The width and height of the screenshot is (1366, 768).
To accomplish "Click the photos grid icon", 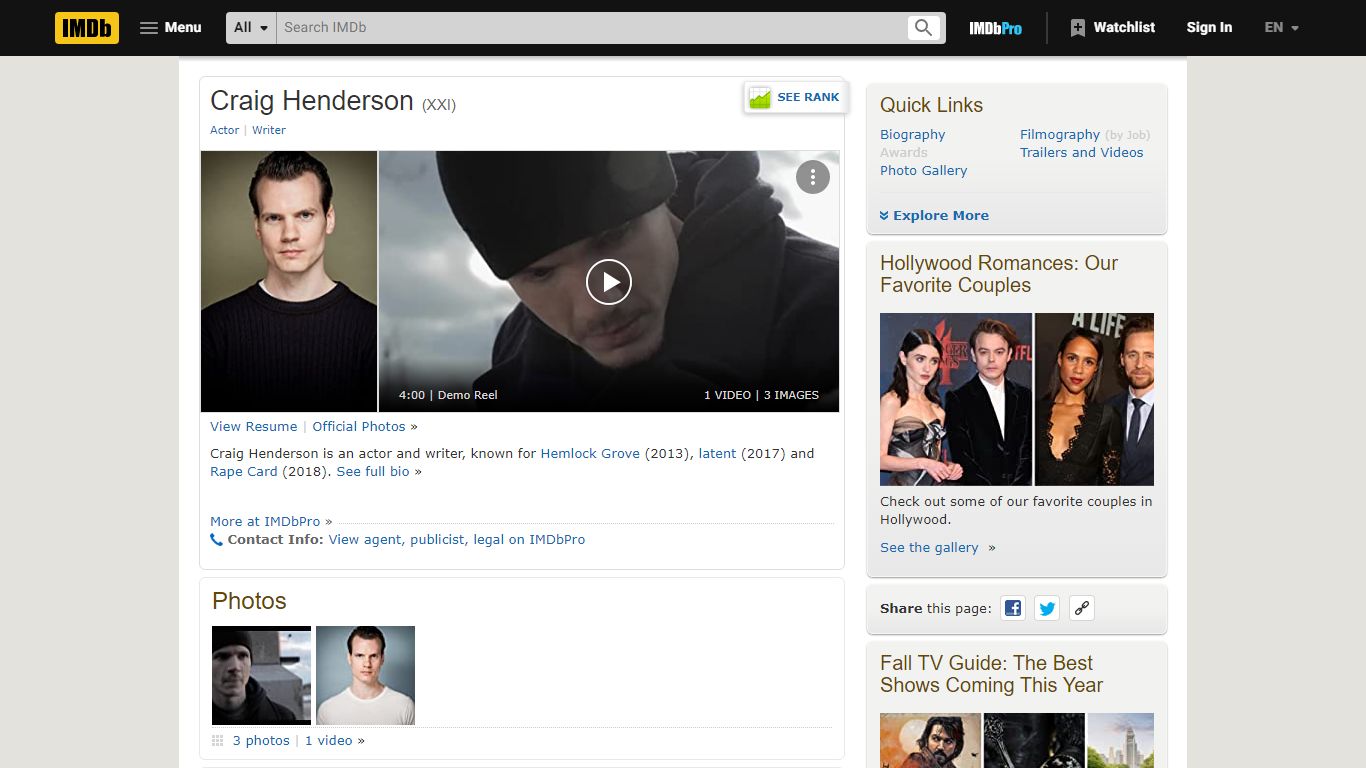I will click(x=218, y=741).
